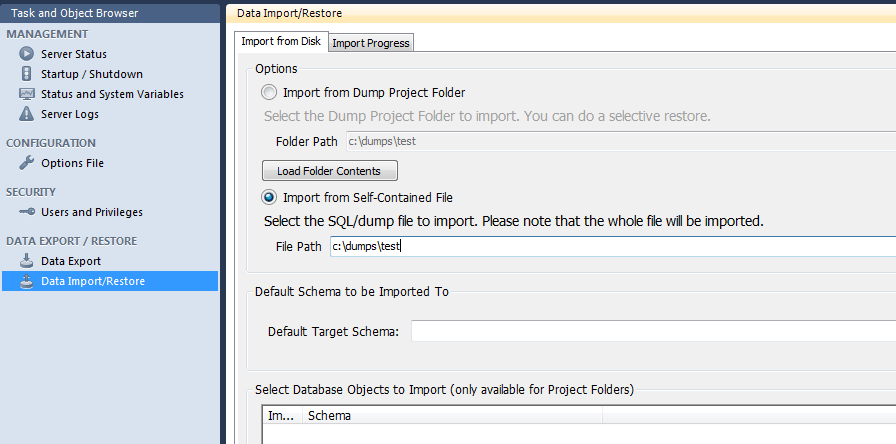The height and width of the screenshot is (444, 896).
Task: Click the Users and Privileges key icon
Action: click(26, 212)
